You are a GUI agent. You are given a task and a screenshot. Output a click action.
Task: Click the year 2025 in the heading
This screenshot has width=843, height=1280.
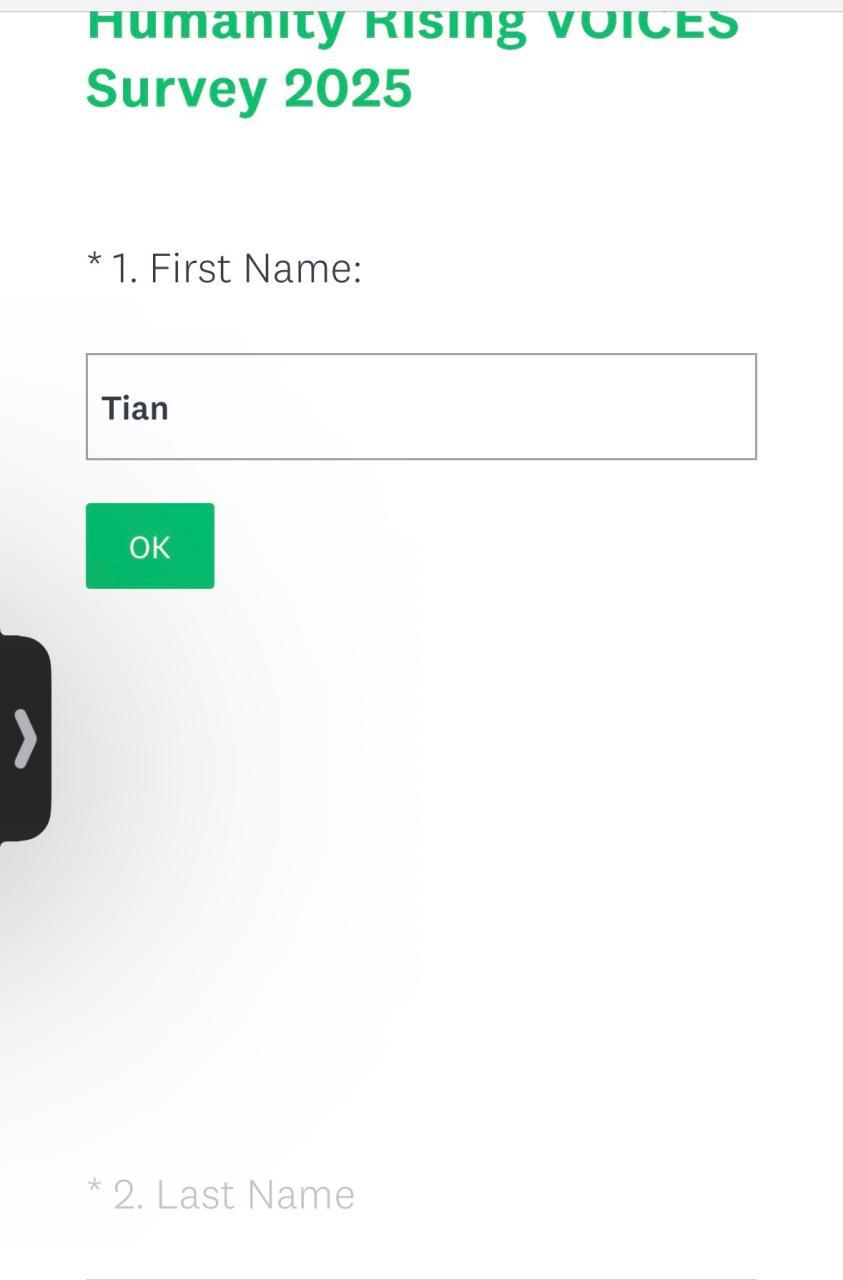(x=348, y=89)
